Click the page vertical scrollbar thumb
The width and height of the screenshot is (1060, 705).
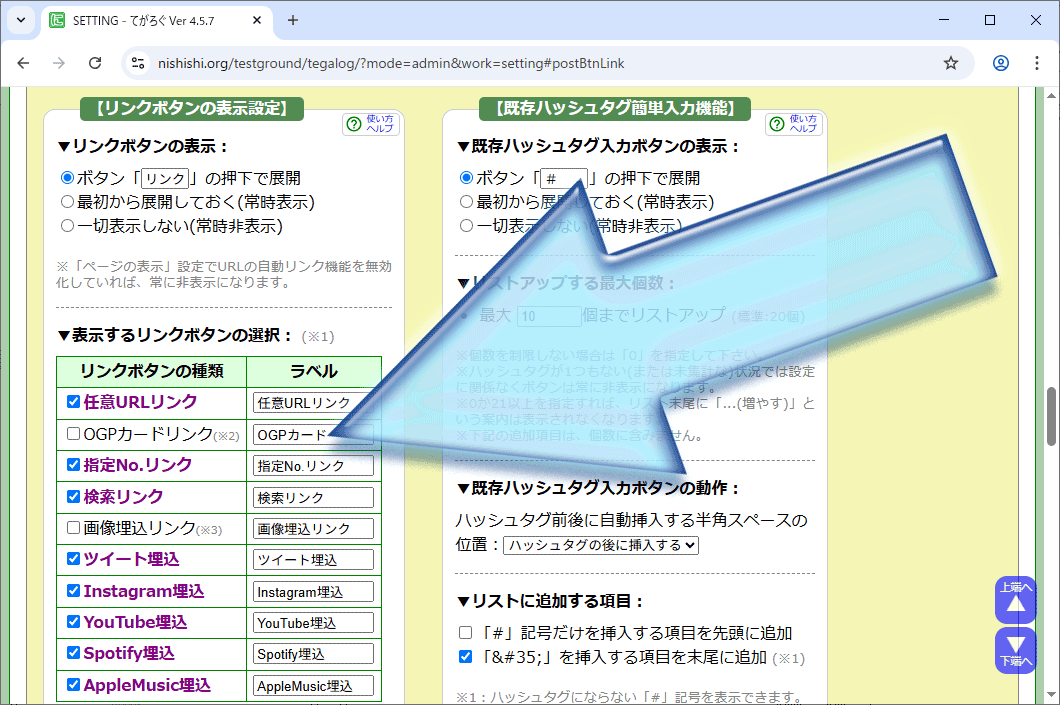1051,416
